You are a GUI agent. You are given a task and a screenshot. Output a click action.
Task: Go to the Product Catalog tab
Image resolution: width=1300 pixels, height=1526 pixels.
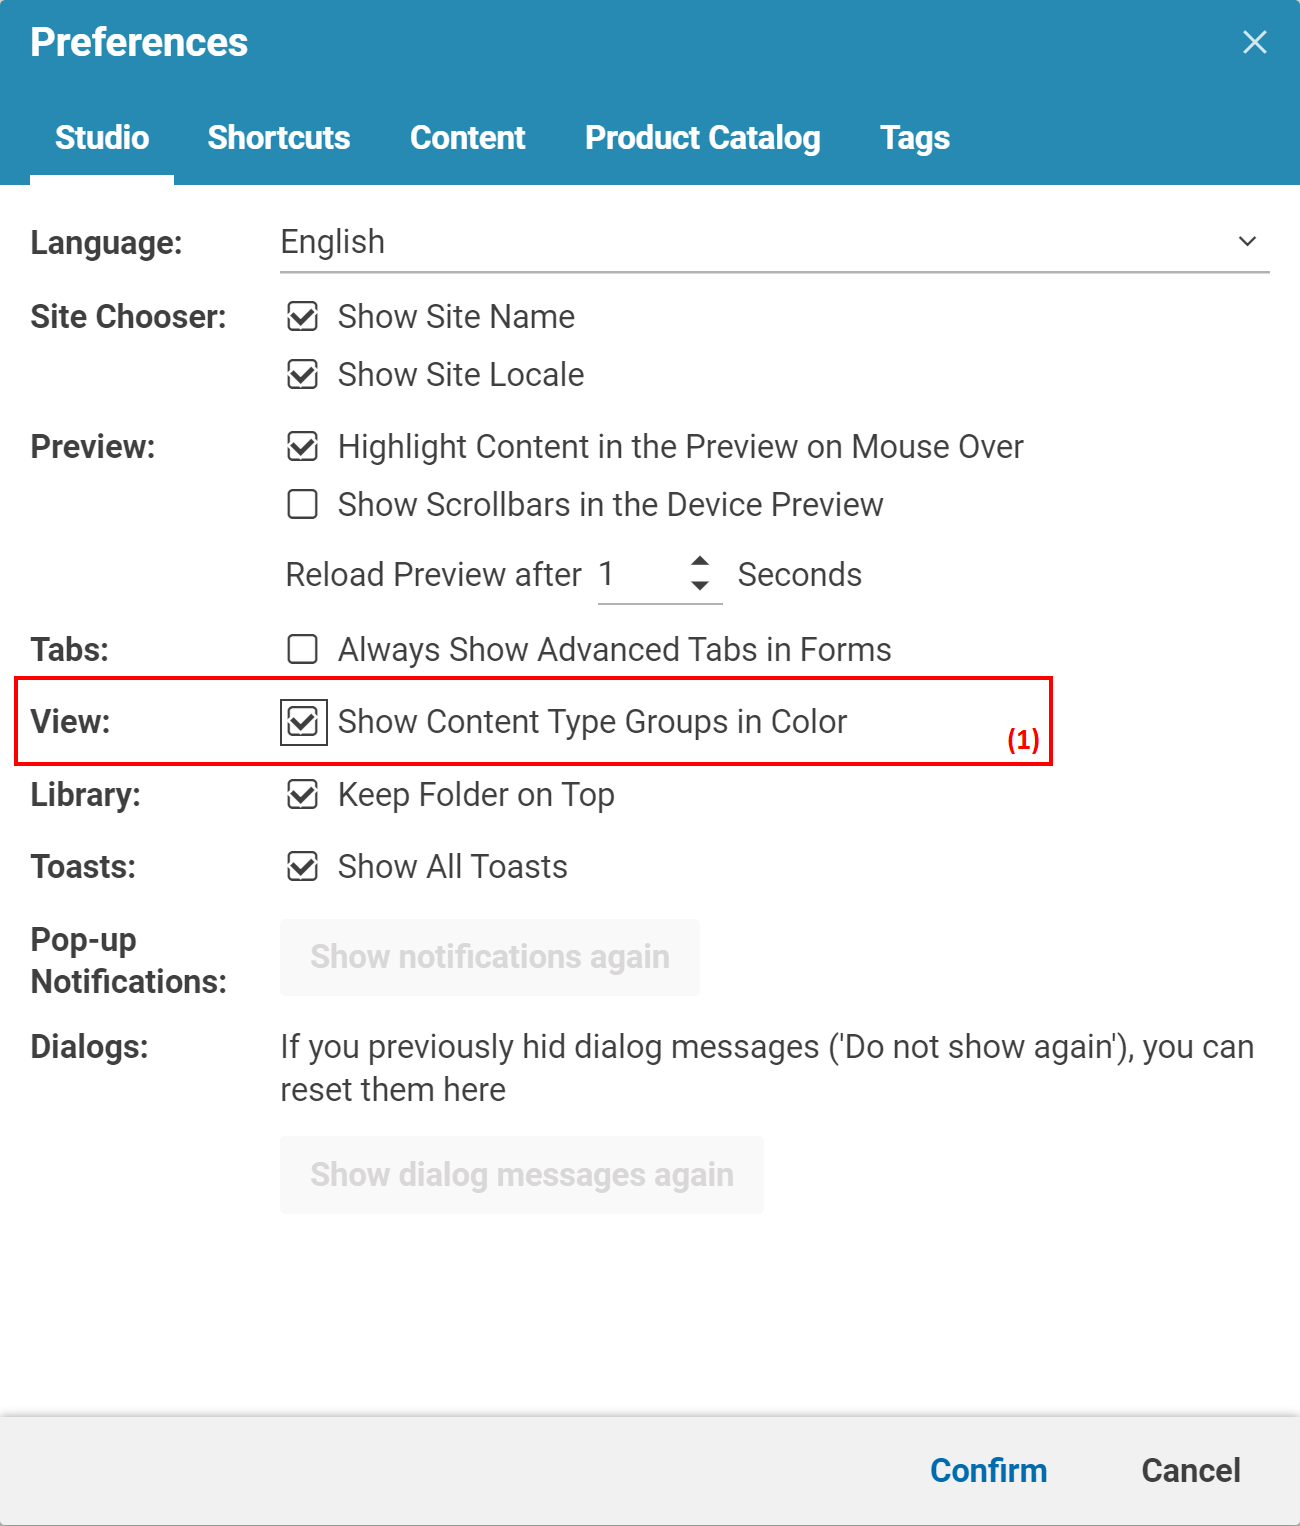click(702, 138)
